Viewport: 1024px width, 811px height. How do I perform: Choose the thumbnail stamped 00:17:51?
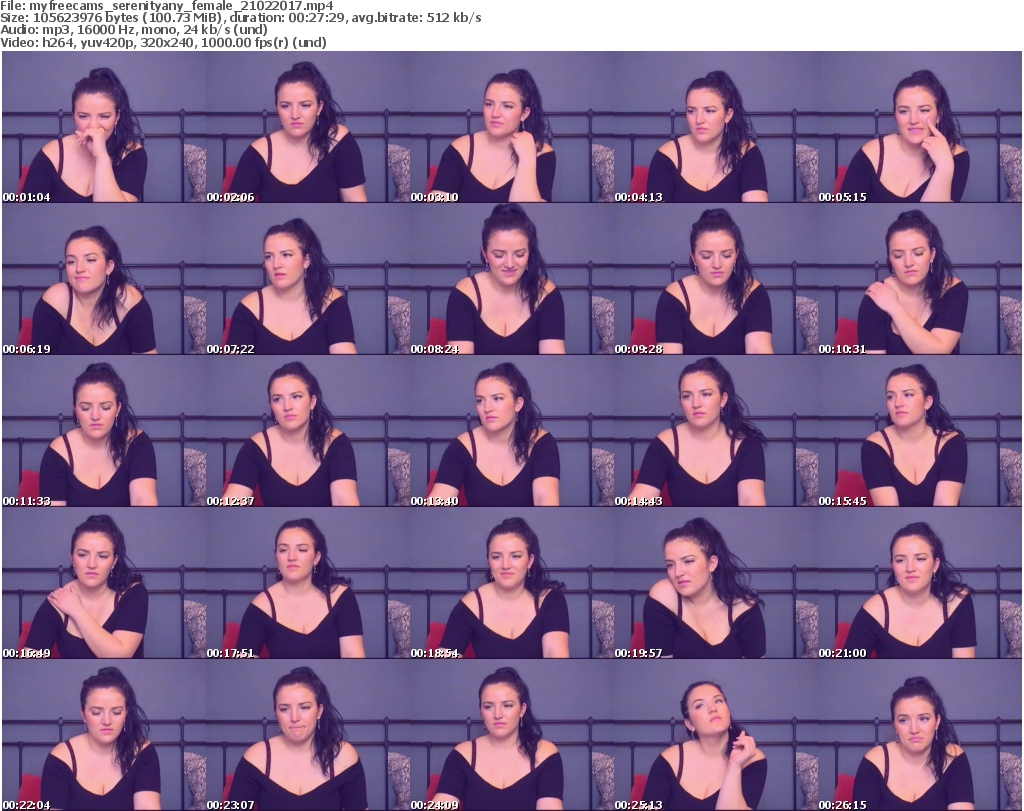tap(308, 583)
